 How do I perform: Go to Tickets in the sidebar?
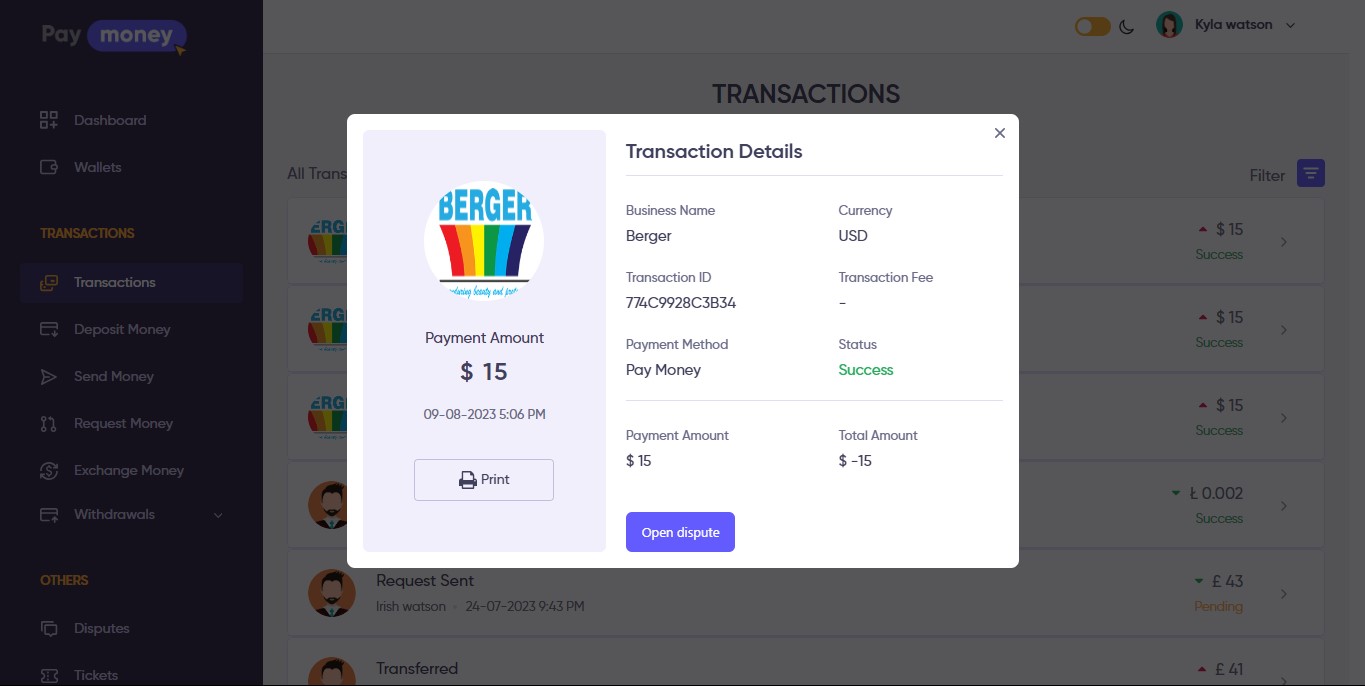tap(96, 675)
